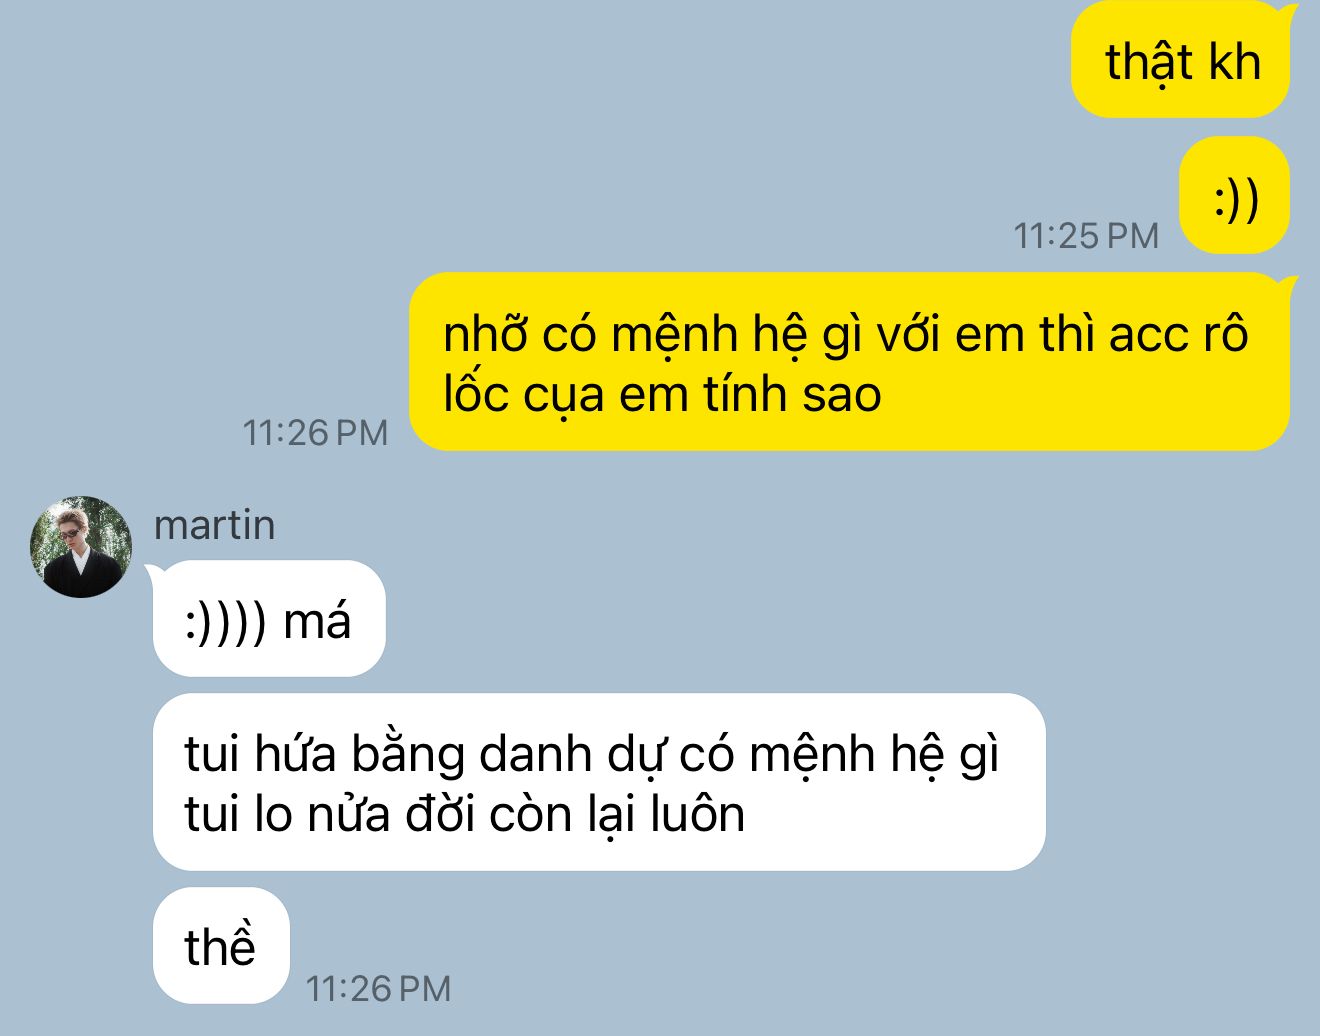Click the word "lốc" in the yellow message
Image resolution: width=1320 pixels, height=1036 pixels.
point(474,394)
